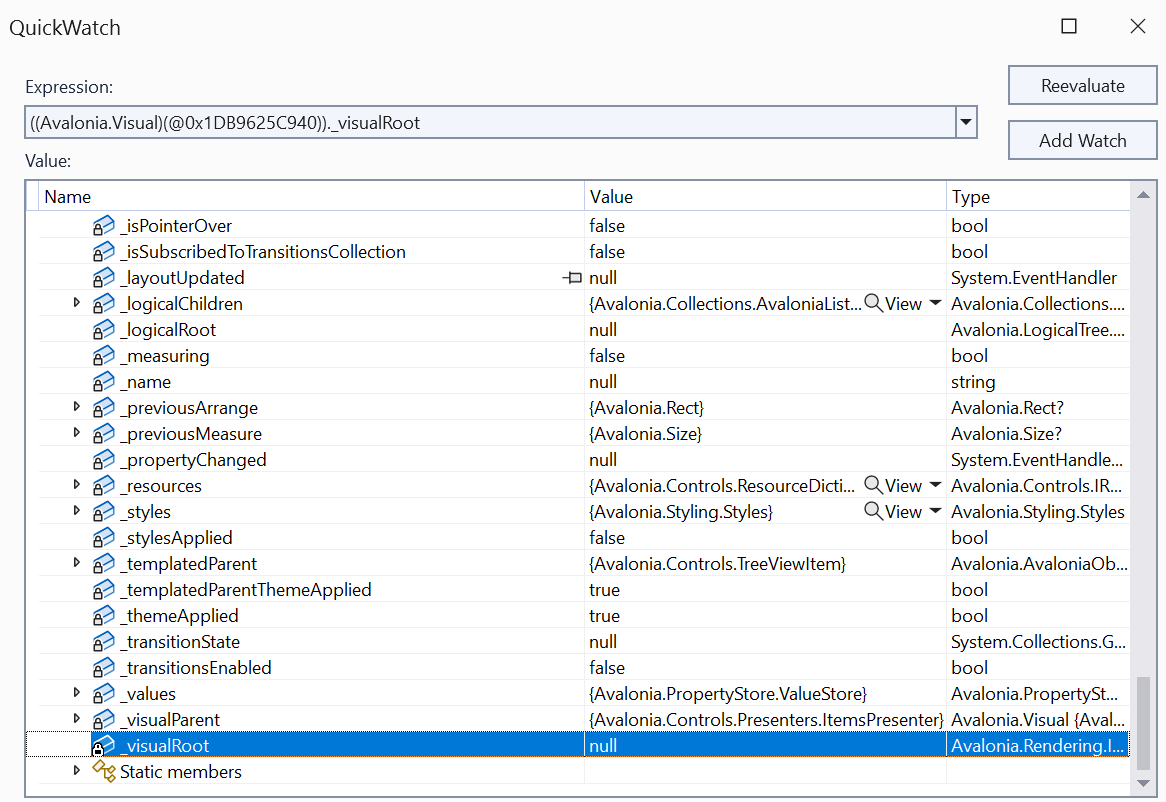Select the Static members icon
This screenshot has height=802, width=1166.
pyautogui.click(x=104, y=771)
